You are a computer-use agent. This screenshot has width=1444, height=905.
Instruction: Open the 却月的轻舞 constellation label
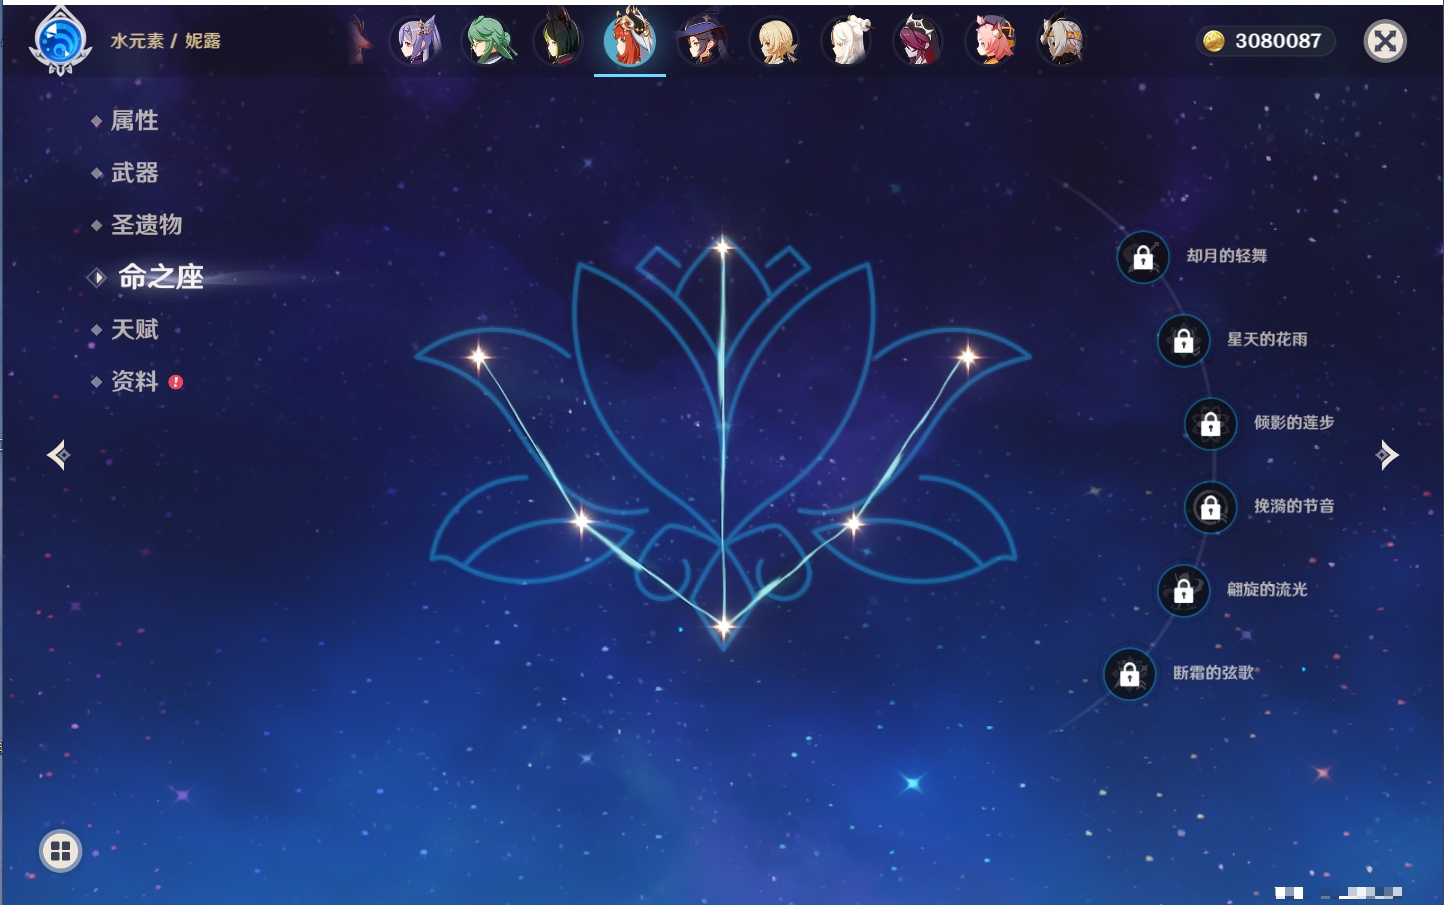tap(1227, 256)
